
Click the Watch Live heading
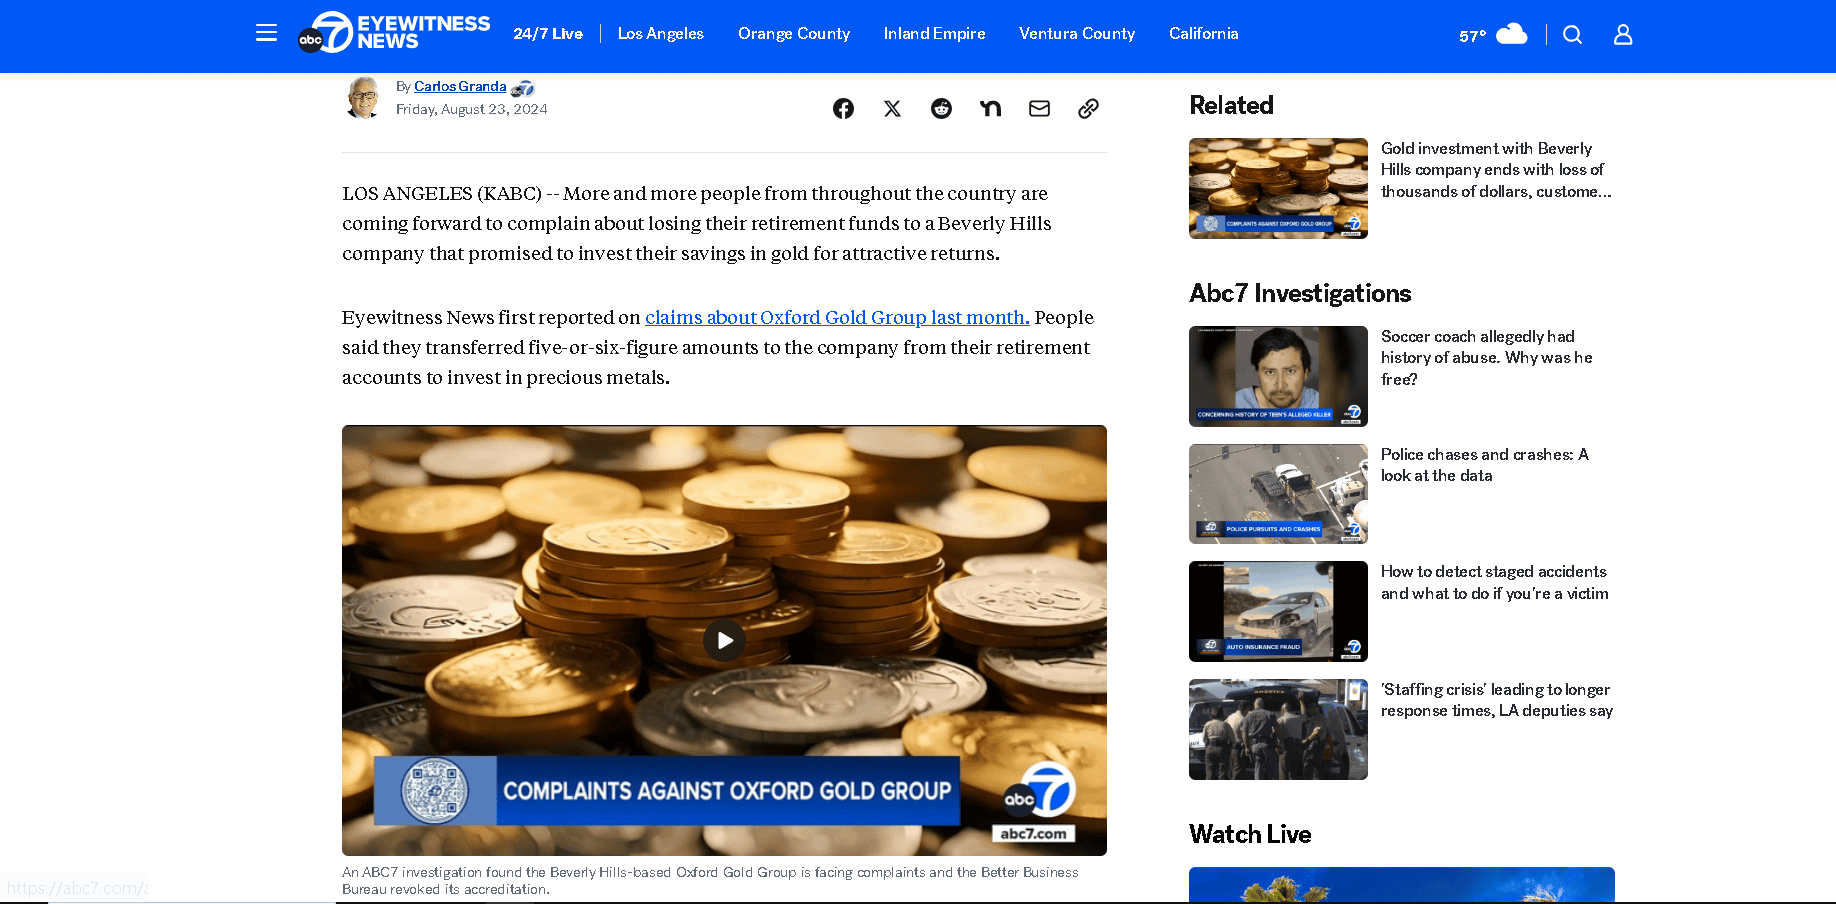tap(1250, 834)
